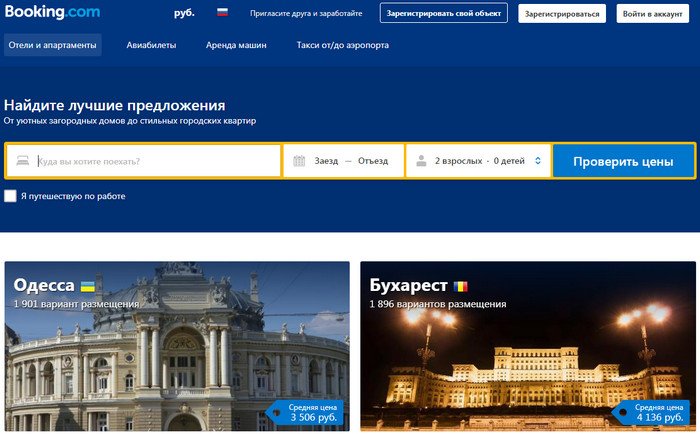The width and height of the screenshot is (700, 434).
Task: Click the calendar icon beside Заезд
Action: click(299, 161)
